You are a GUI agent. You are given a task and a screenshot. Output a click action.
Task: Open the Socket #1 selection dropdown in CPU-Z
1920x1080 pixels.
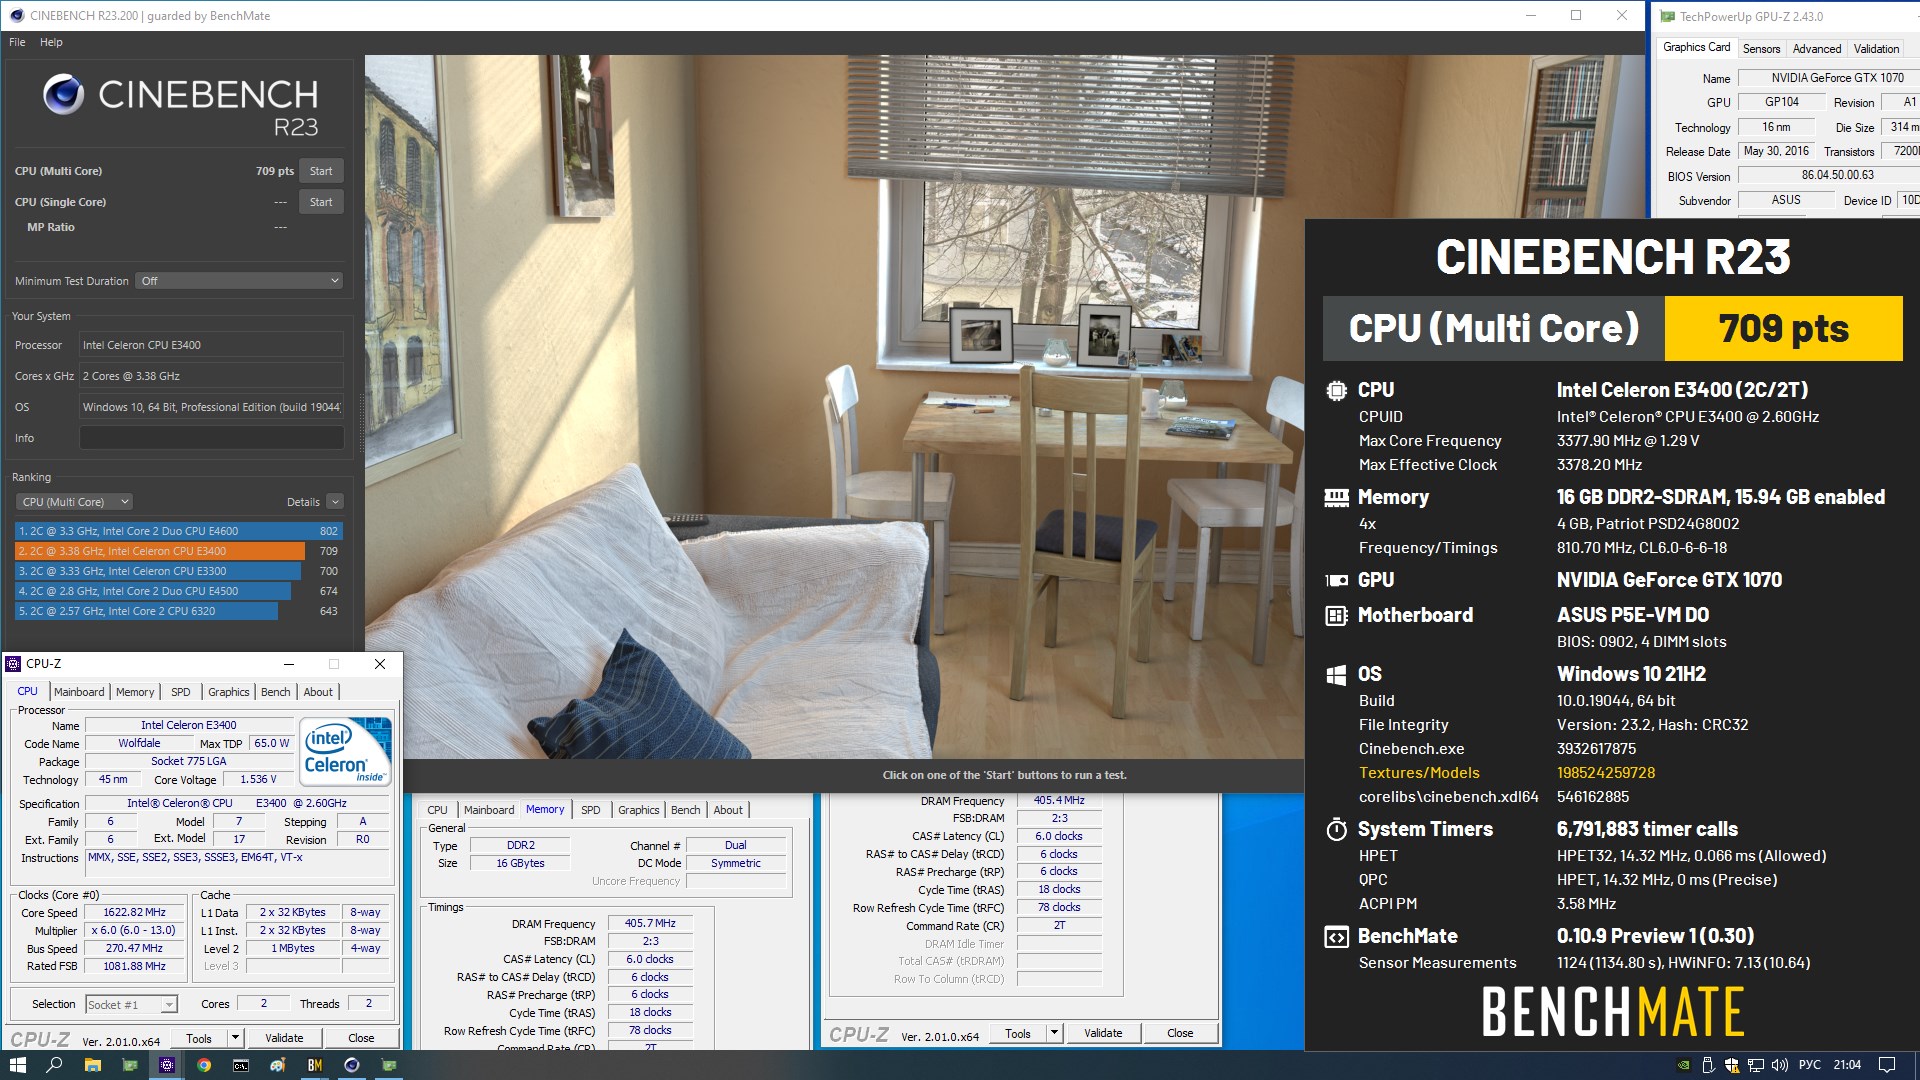click(x=131, y=1005)
